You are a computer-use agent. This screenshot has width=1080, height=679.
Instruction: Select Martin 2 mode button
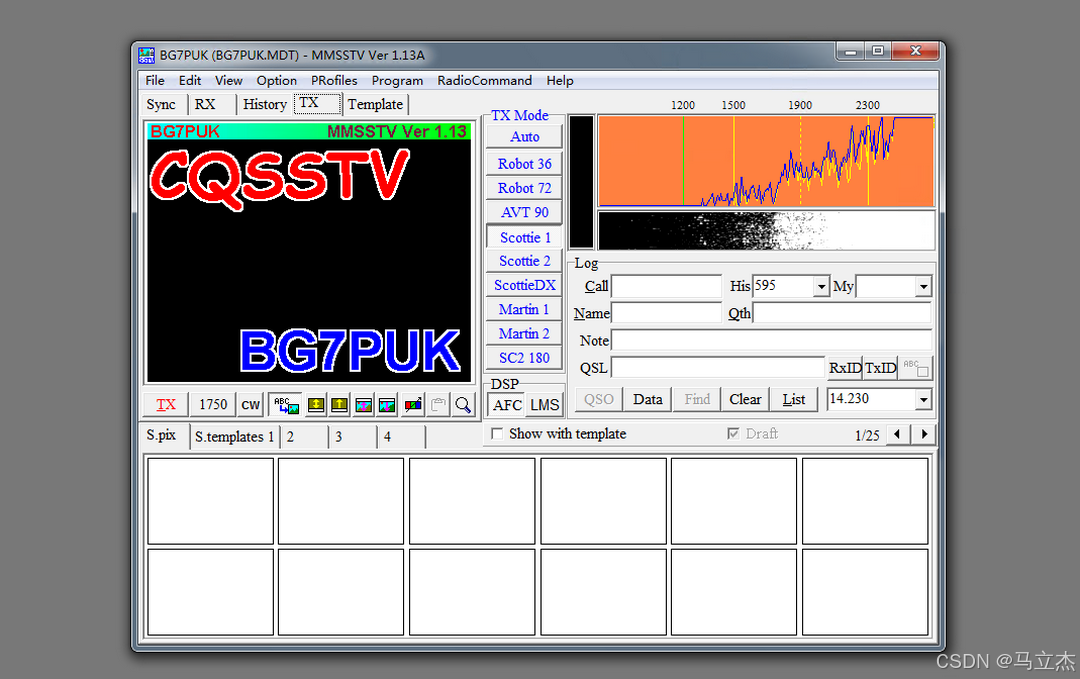[525, 333]
